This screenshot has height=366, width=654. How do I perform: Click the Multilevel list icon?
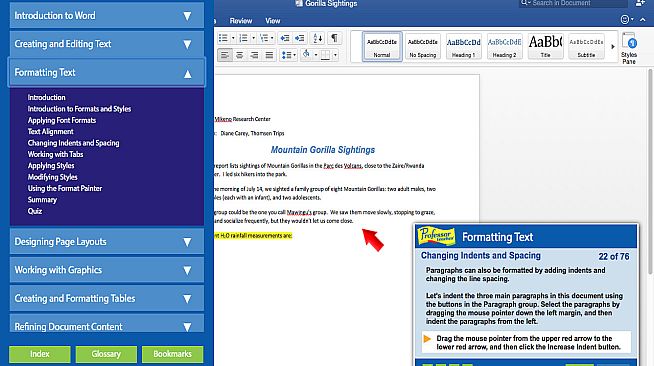tap(264, 38)
